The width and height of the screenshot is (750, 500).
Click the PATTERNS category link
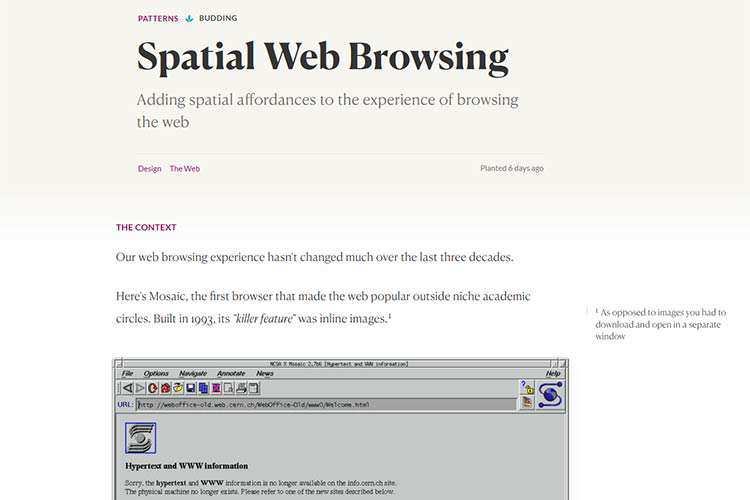coord(158,18)
